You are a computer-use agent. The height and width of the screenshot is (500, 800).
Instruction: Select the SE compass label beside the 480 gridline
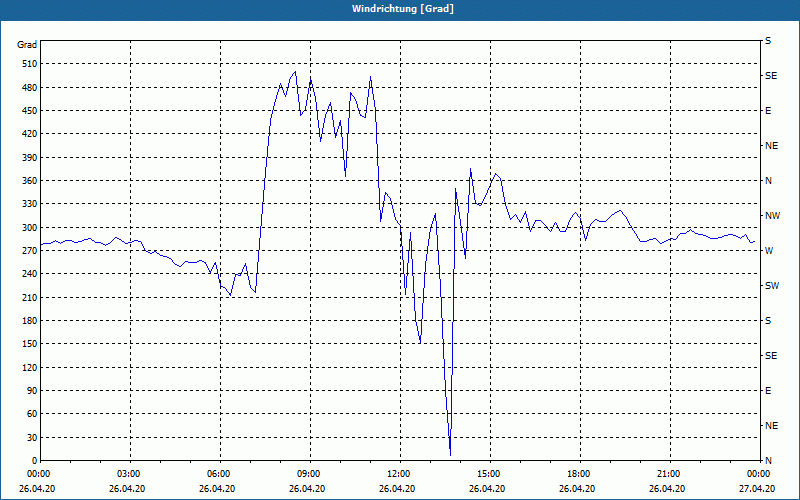(771, 76)
